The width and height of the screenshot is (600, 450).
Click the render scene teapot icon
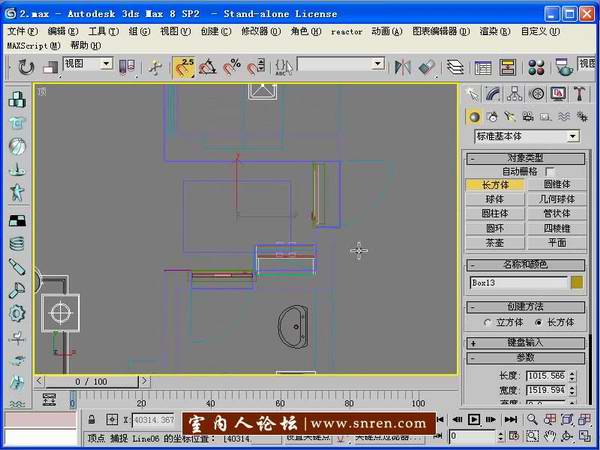[564, 67]
